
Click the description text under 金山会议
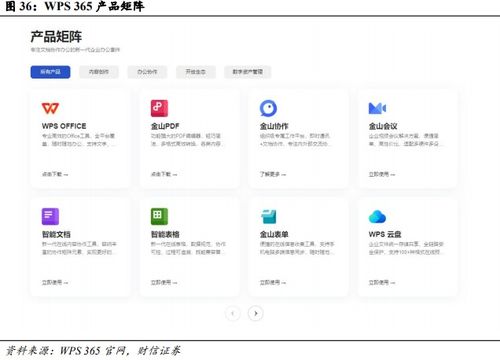pos(406,140)
